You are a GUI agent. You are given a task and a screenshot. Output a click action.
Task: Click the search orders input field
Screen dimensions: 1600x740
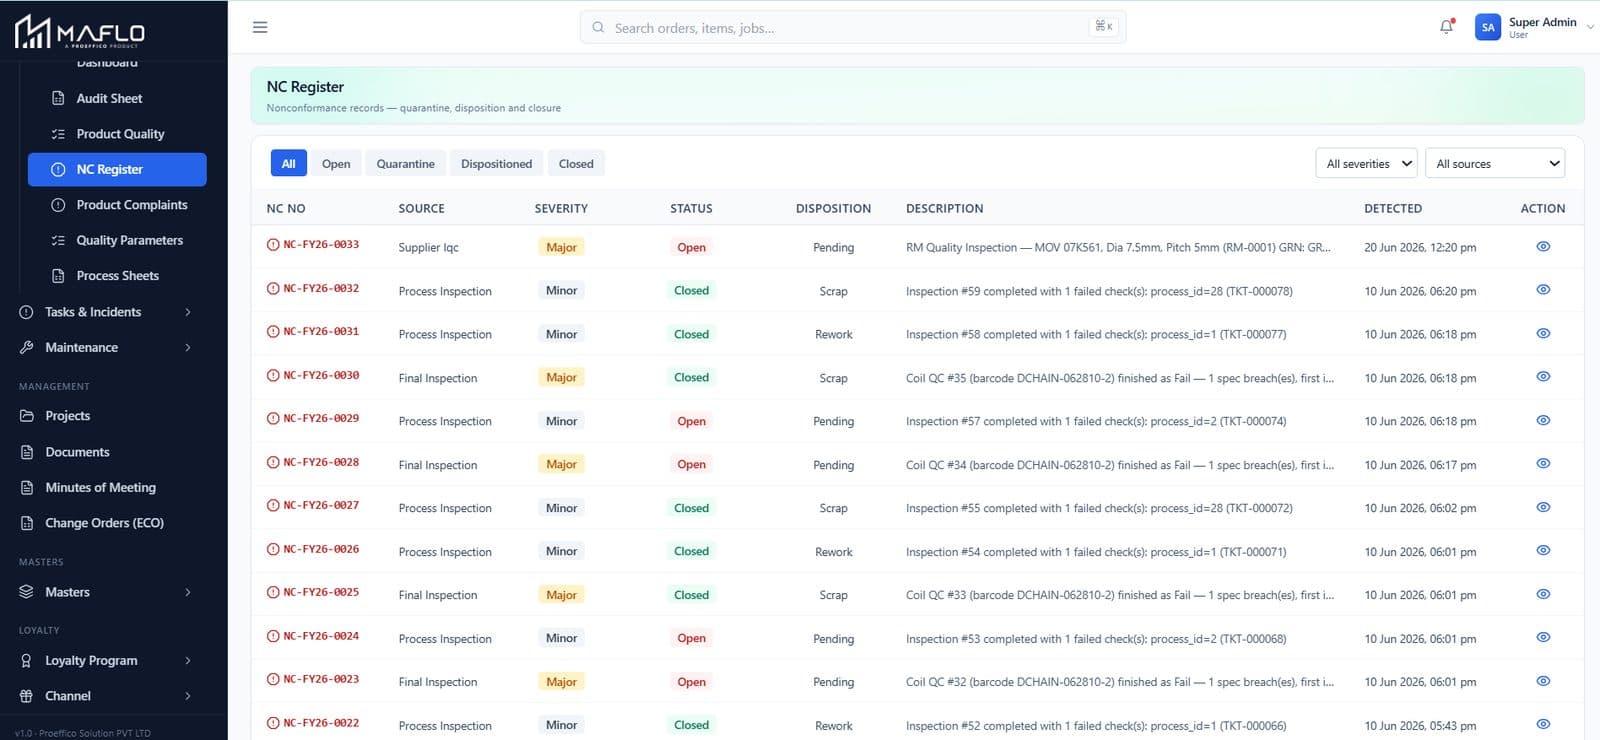tap(852, 27)
